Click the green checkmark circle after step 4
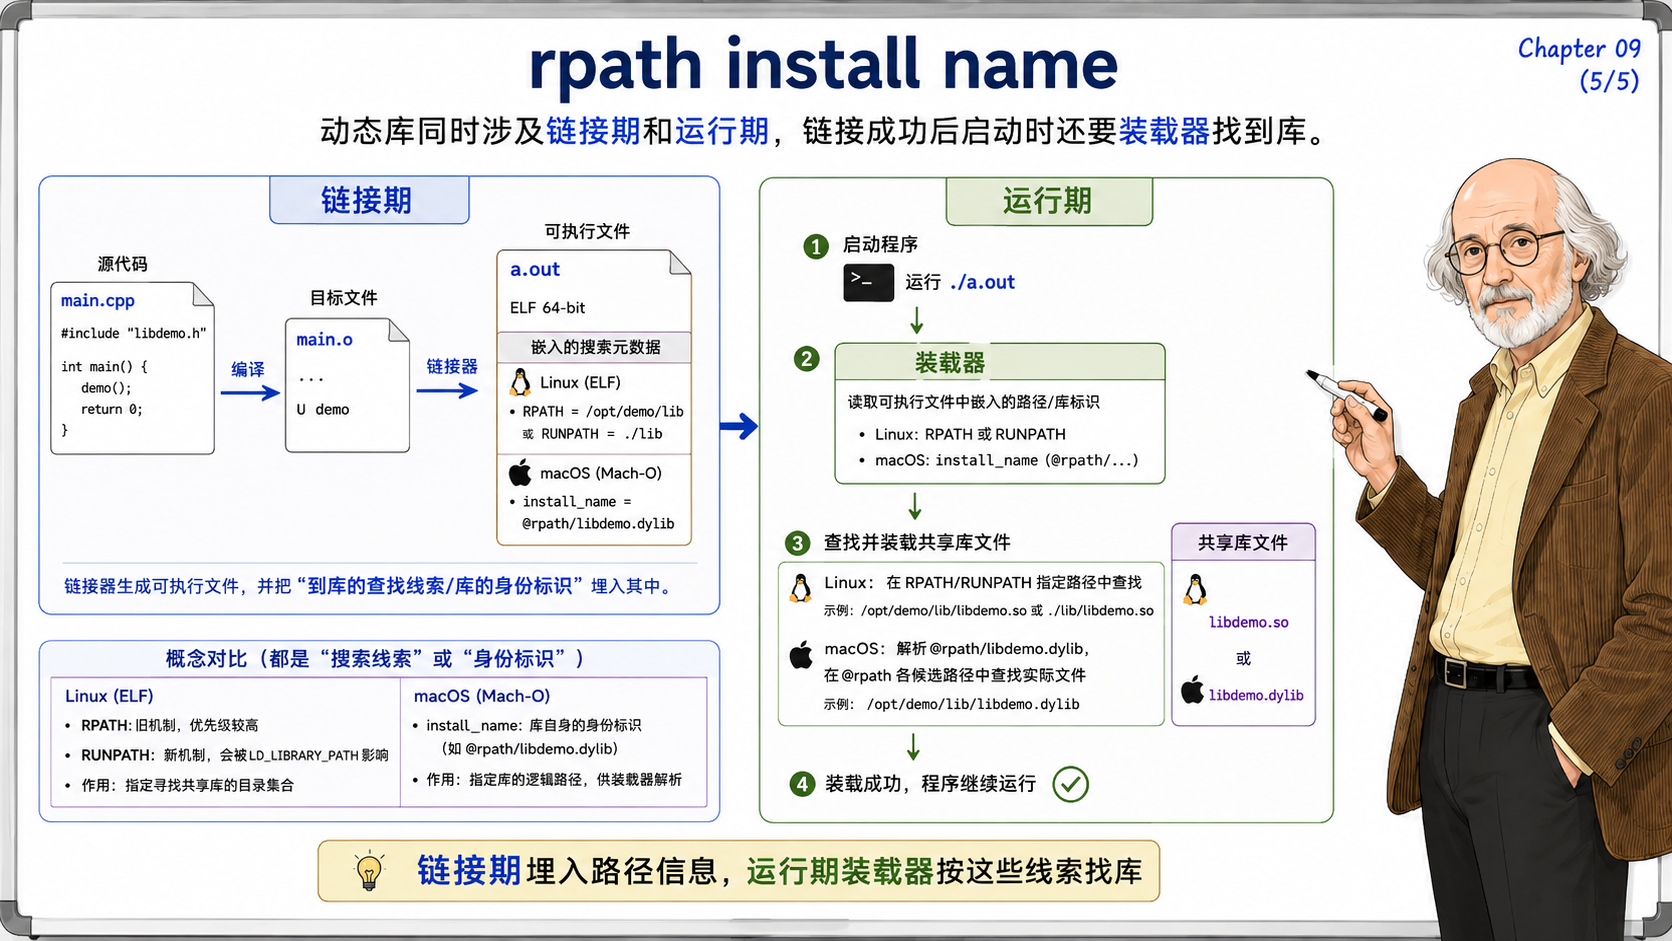 [1070, 784]
